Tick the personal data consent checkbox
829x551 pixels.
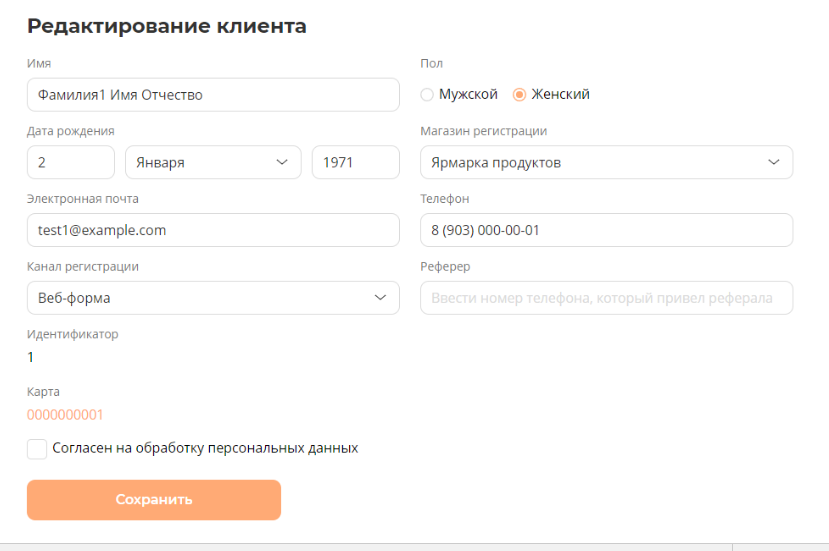[37, 448]
